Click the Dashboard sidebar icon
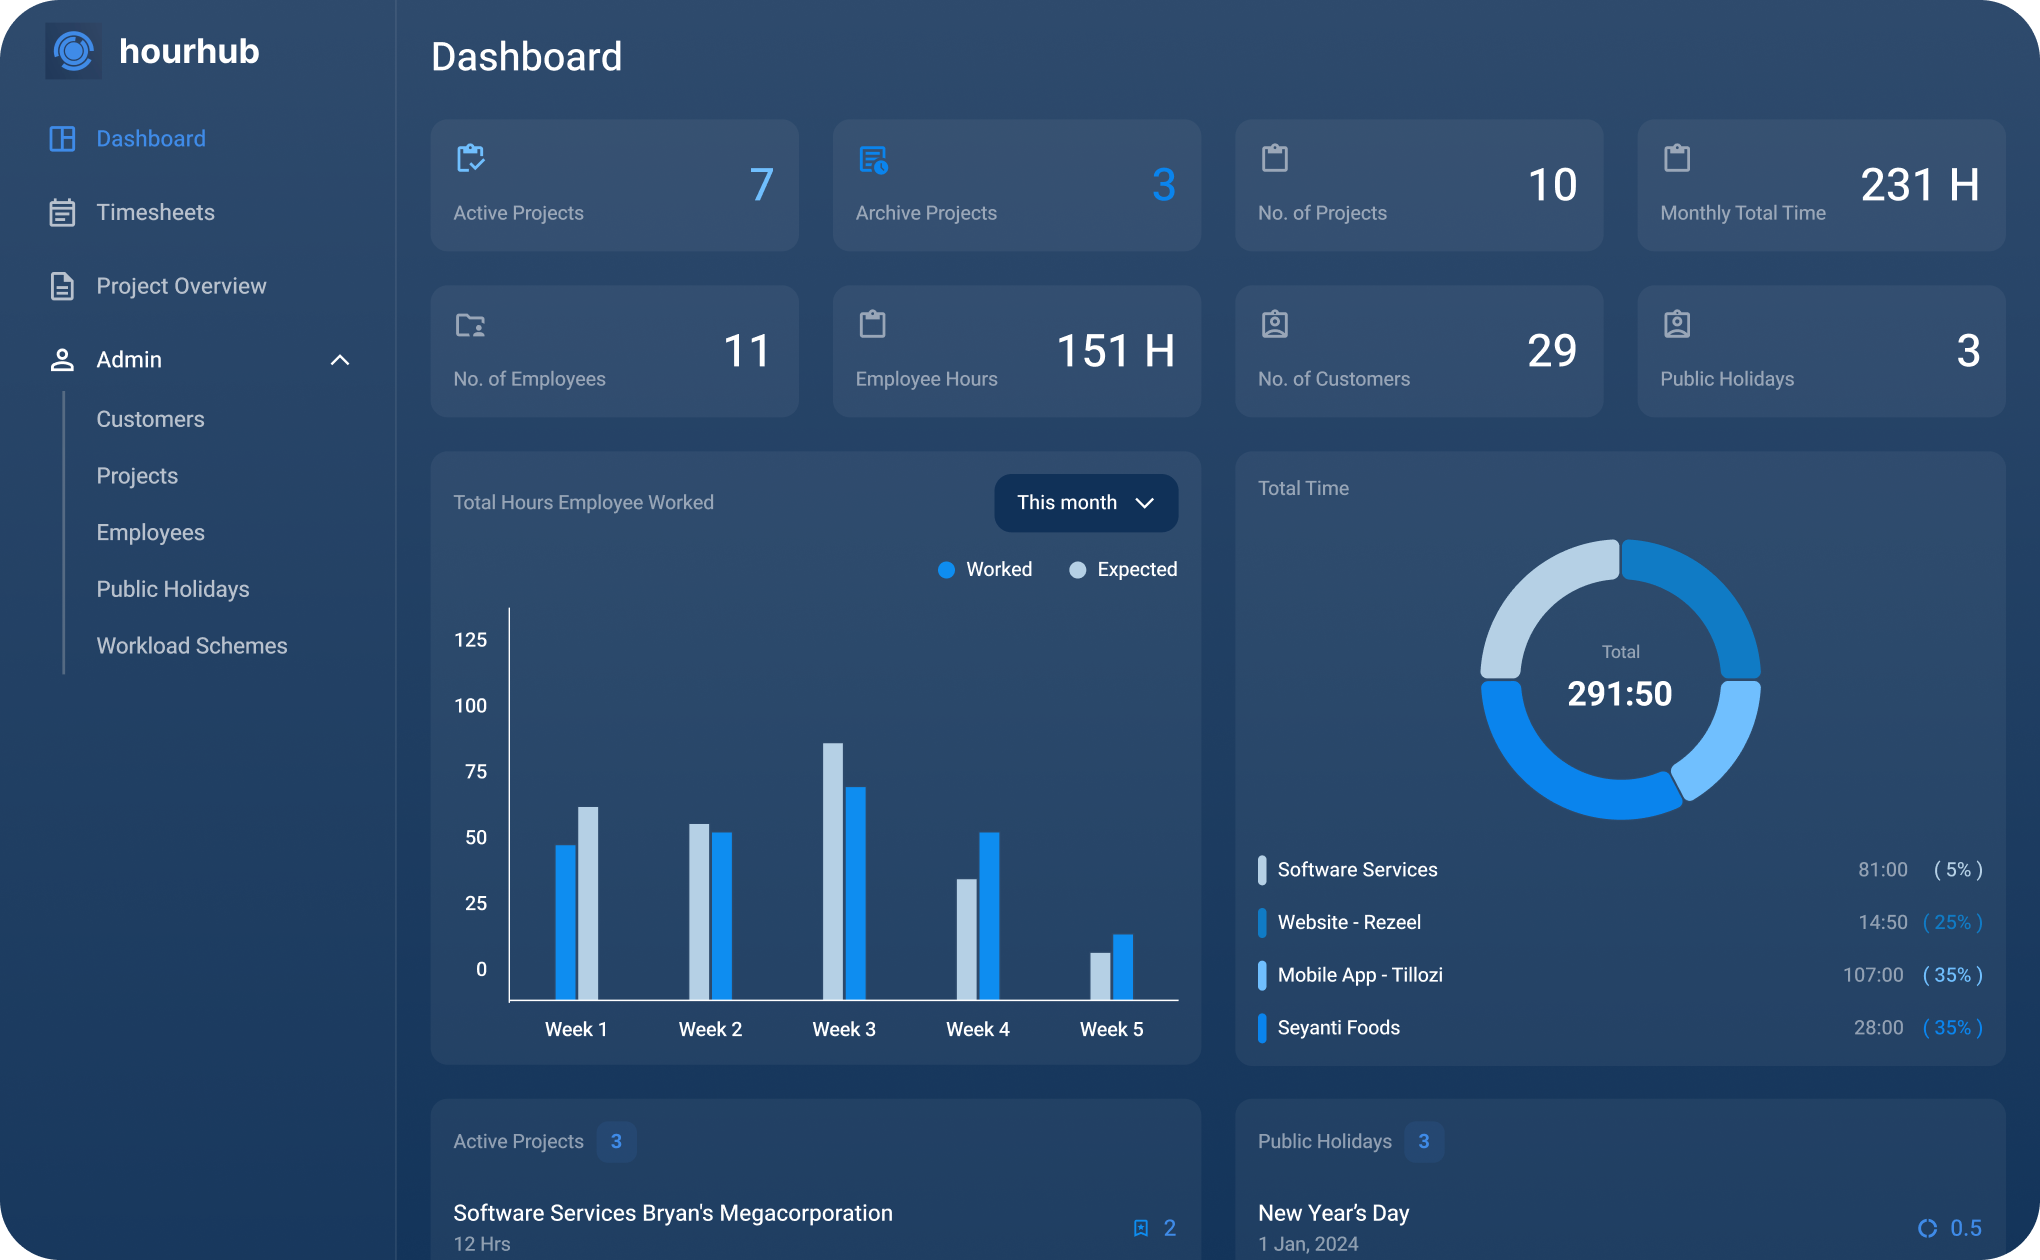The height and width of the screenshot is (1260, 2040). pos(62,139)
